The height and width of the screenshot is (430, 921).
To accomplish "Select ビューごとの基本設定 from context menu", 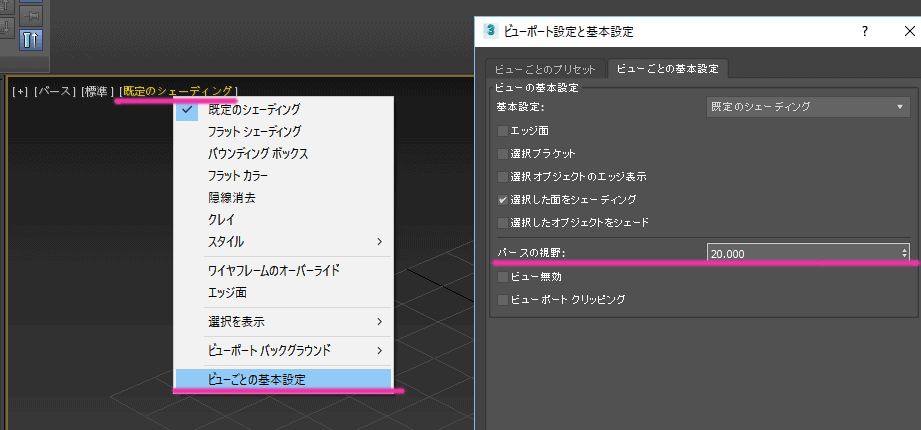I will (283, 380).
